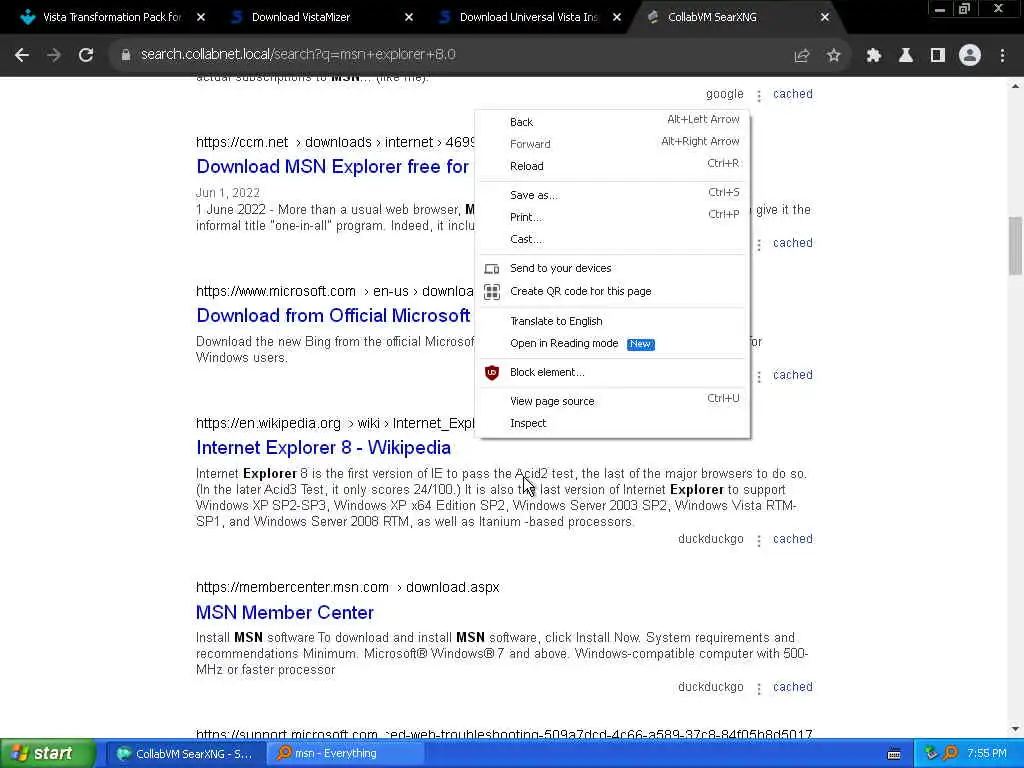Click the network tray icon in taskbar
This screenshot has height=768, width=1024.
point(931,754)
